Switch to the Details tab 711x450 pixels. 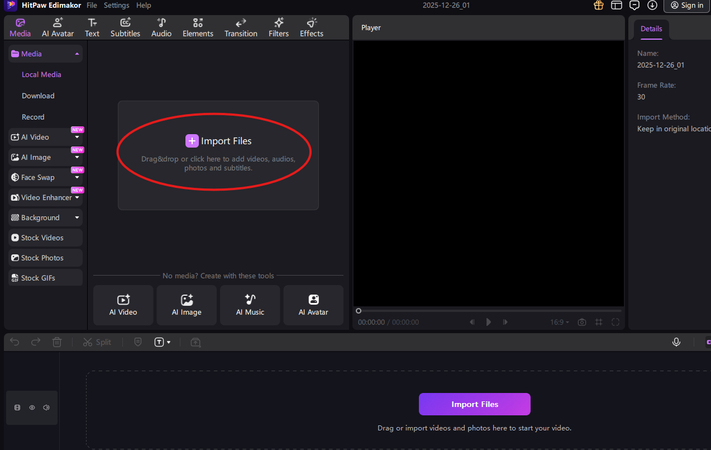pos(651,29)
